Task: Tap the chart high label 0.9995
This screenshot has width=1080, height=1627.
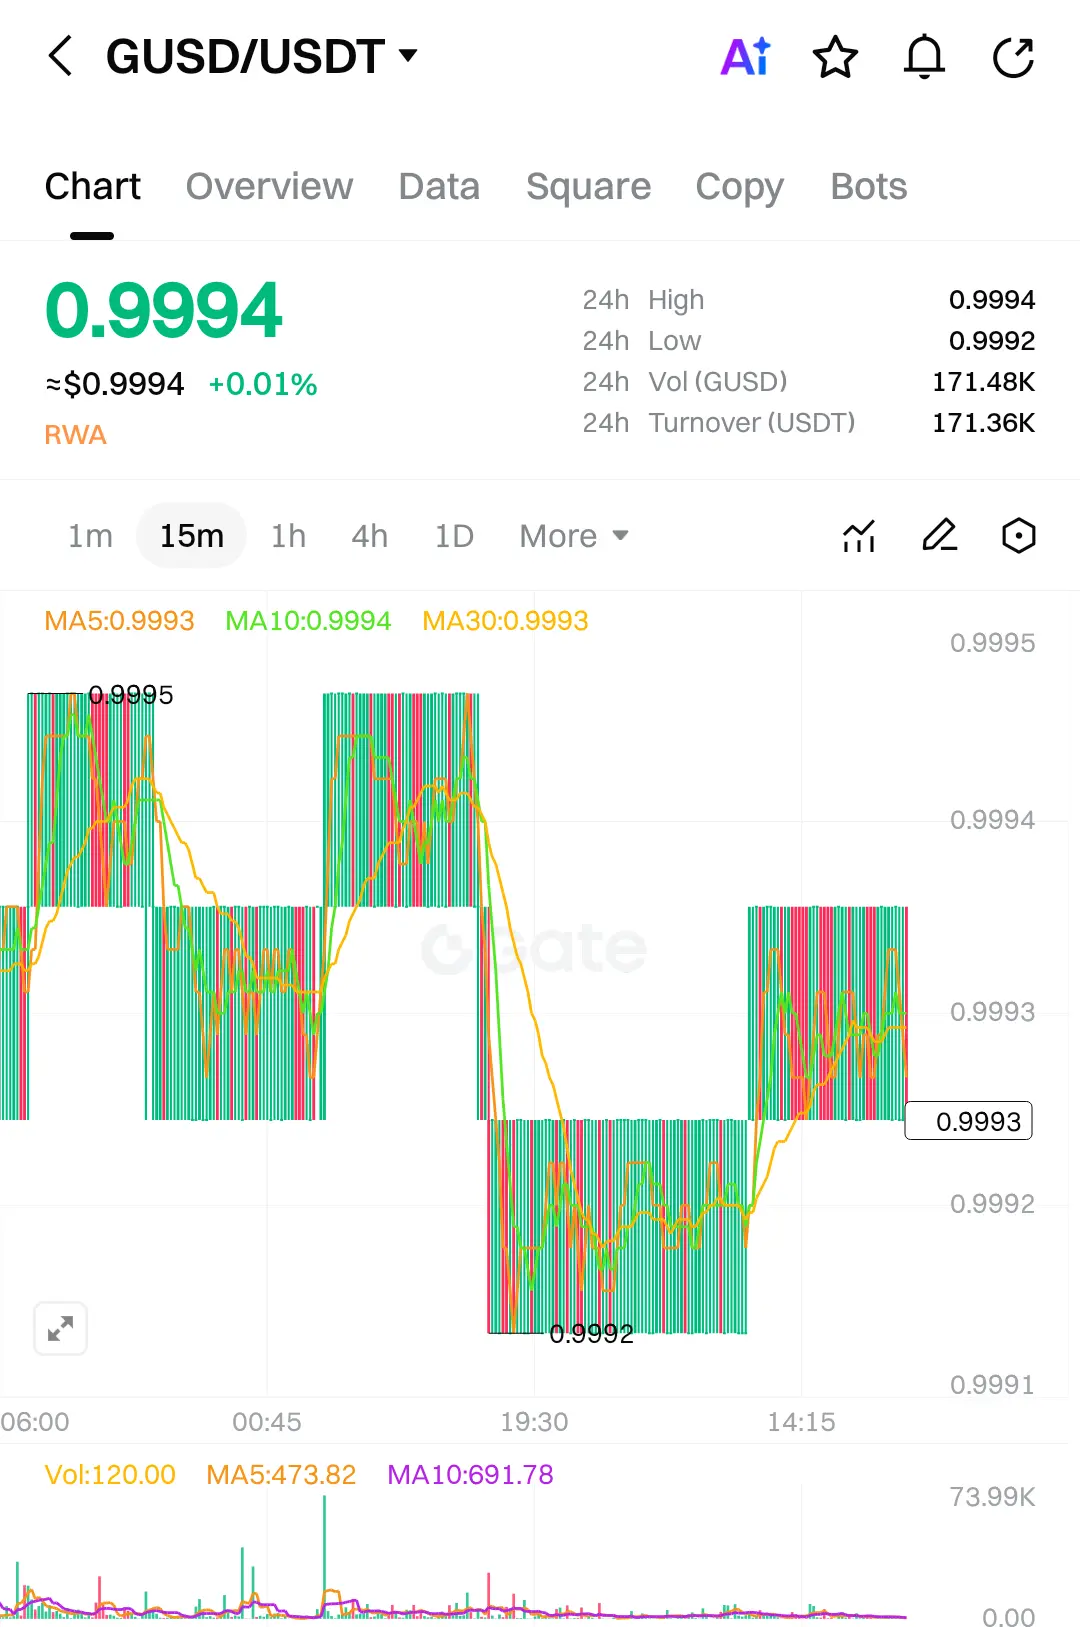Action: [x=131, y=695]
